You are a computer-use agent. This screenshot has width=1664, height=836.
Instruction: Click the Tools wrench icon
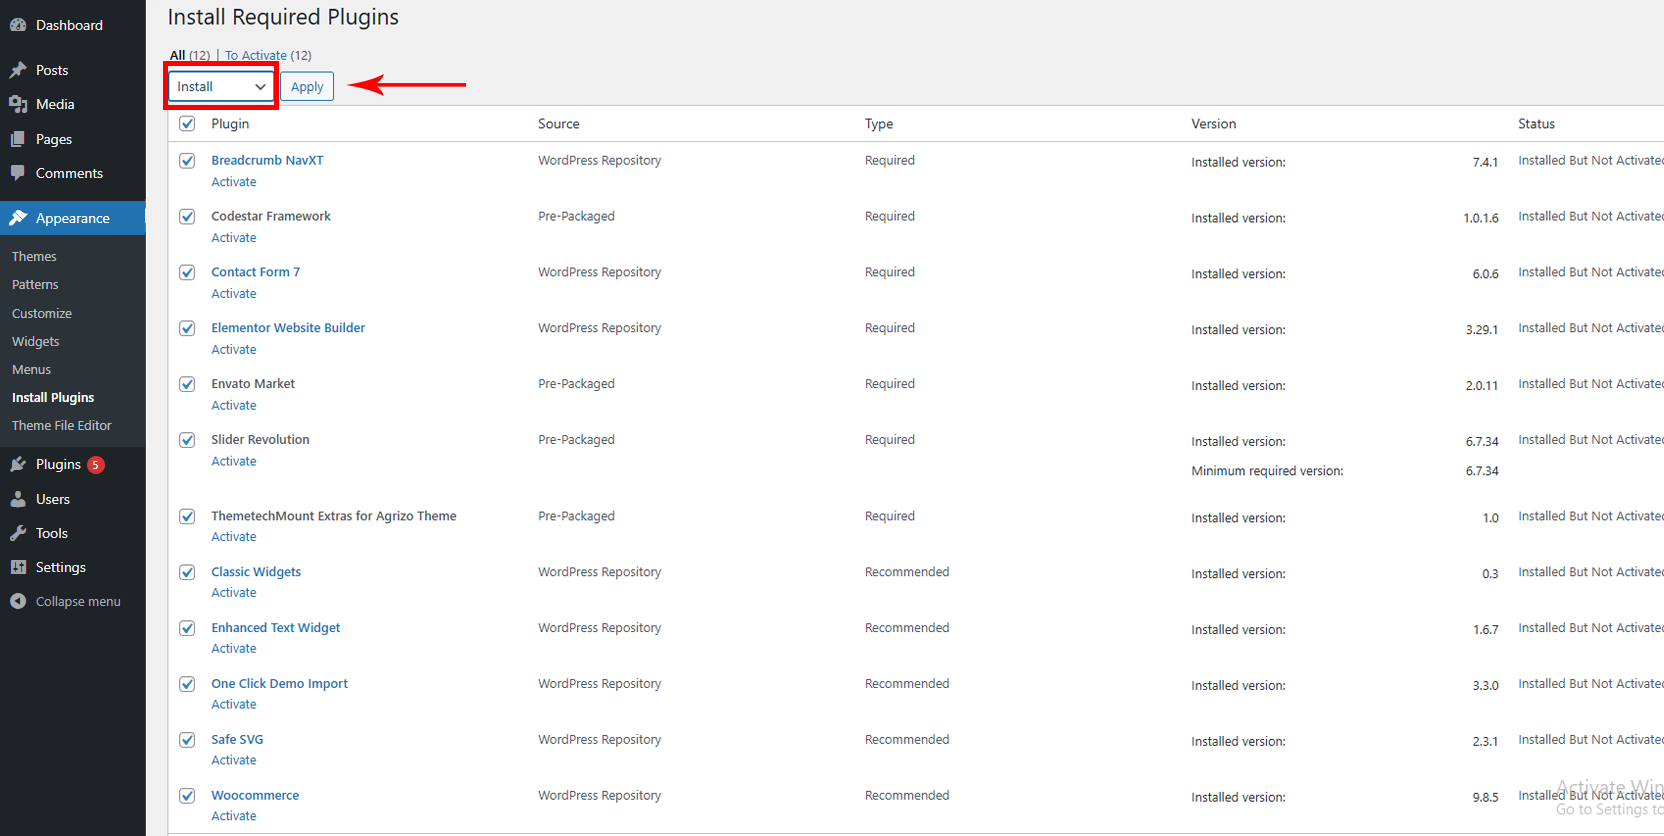coord(18,533)
